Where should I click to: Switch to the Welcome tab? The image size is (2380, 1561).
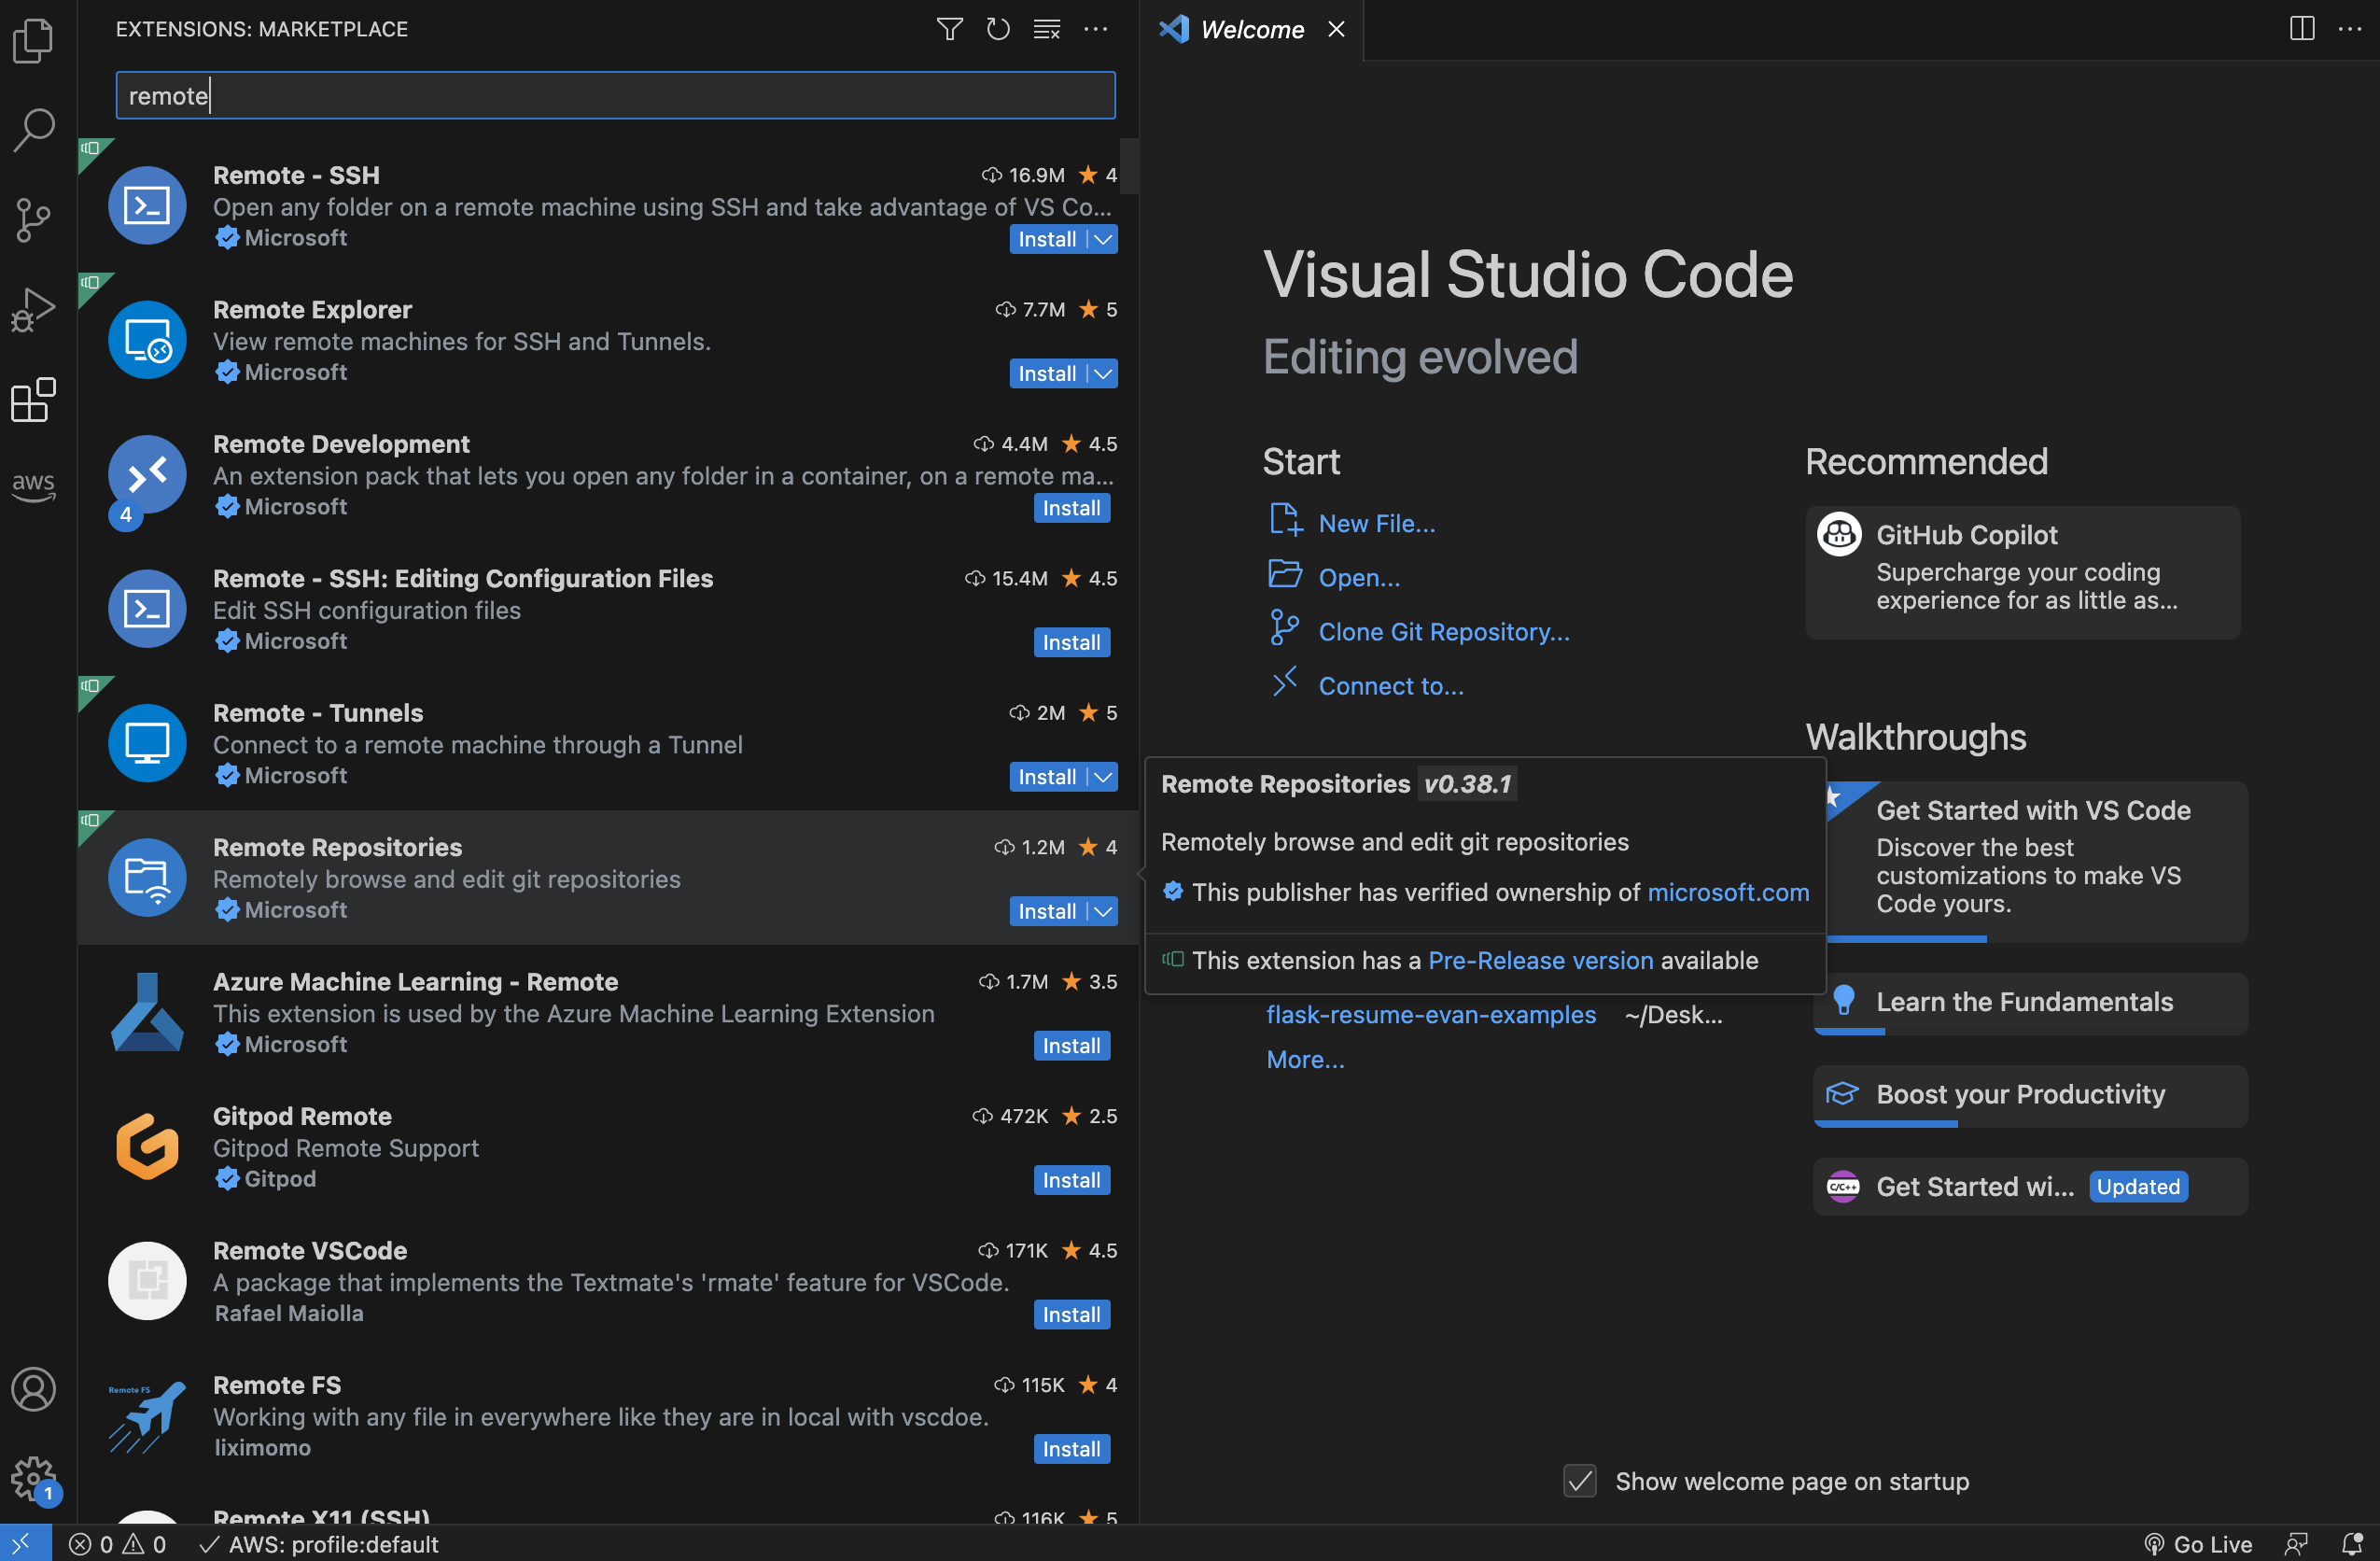(1252, 30)
